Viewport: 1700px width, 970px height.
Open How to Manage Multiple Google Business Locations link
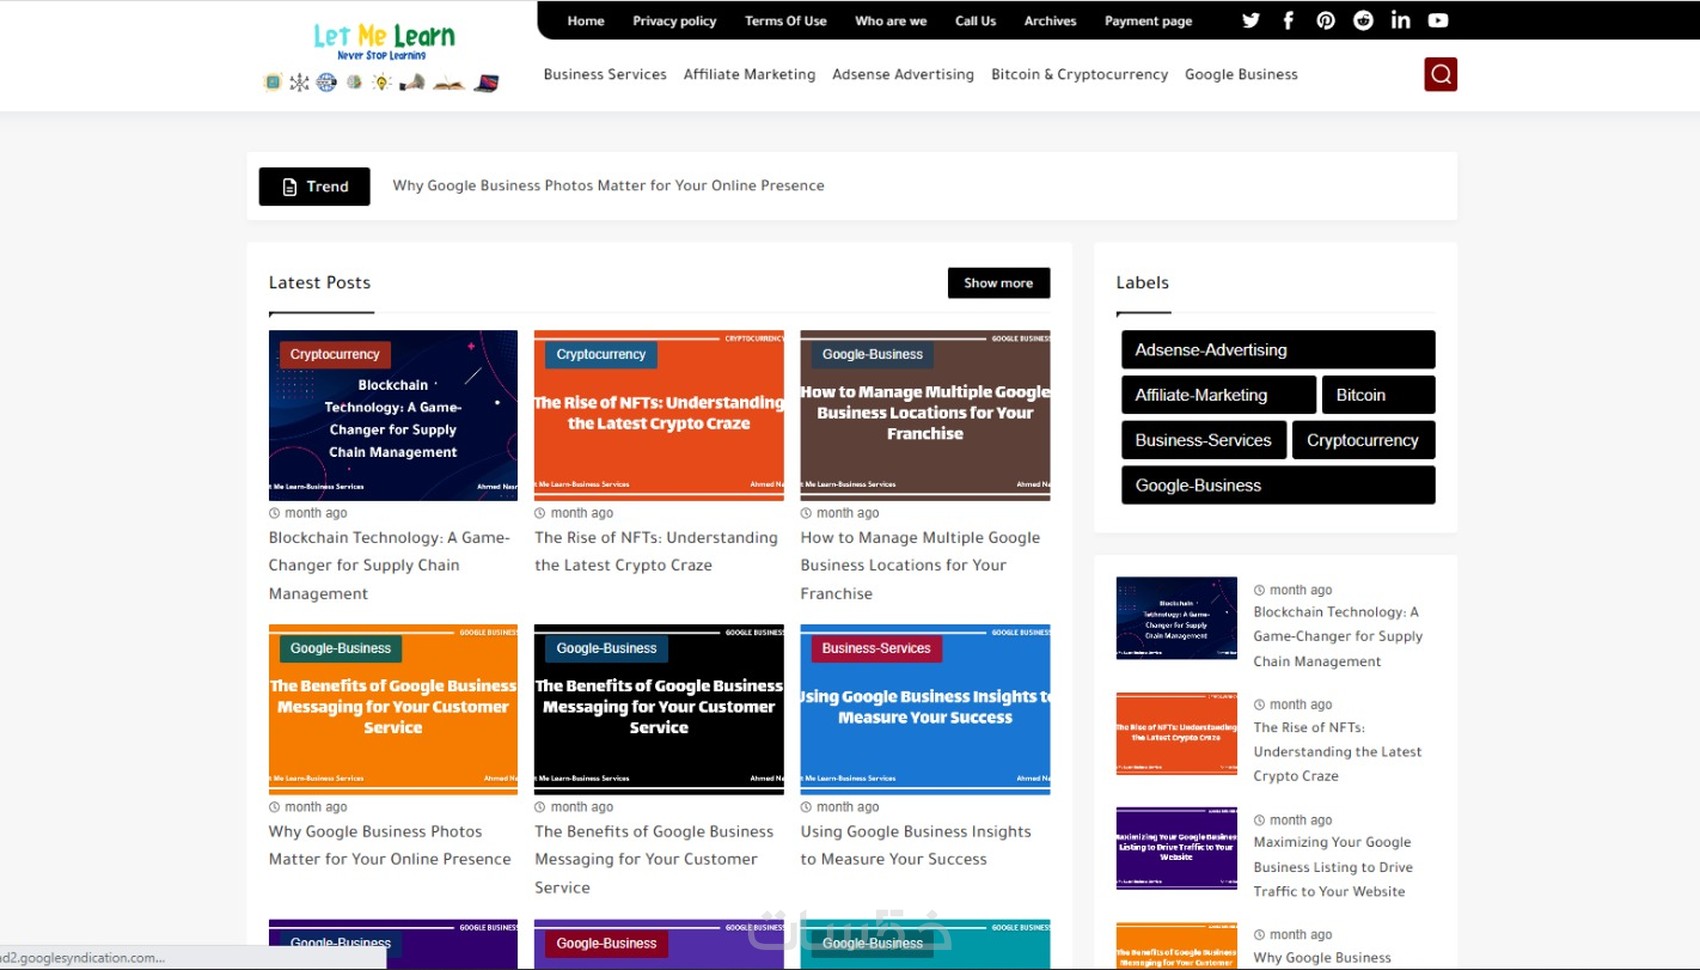click(920, 565)
